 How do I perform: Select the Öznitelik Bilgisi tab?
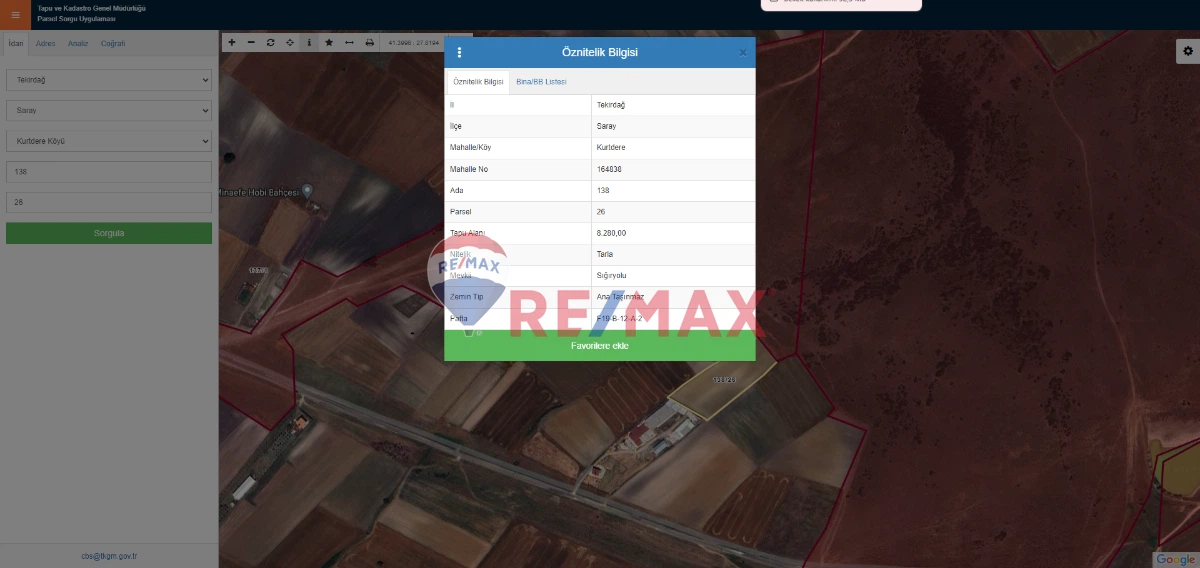[478, 82]
